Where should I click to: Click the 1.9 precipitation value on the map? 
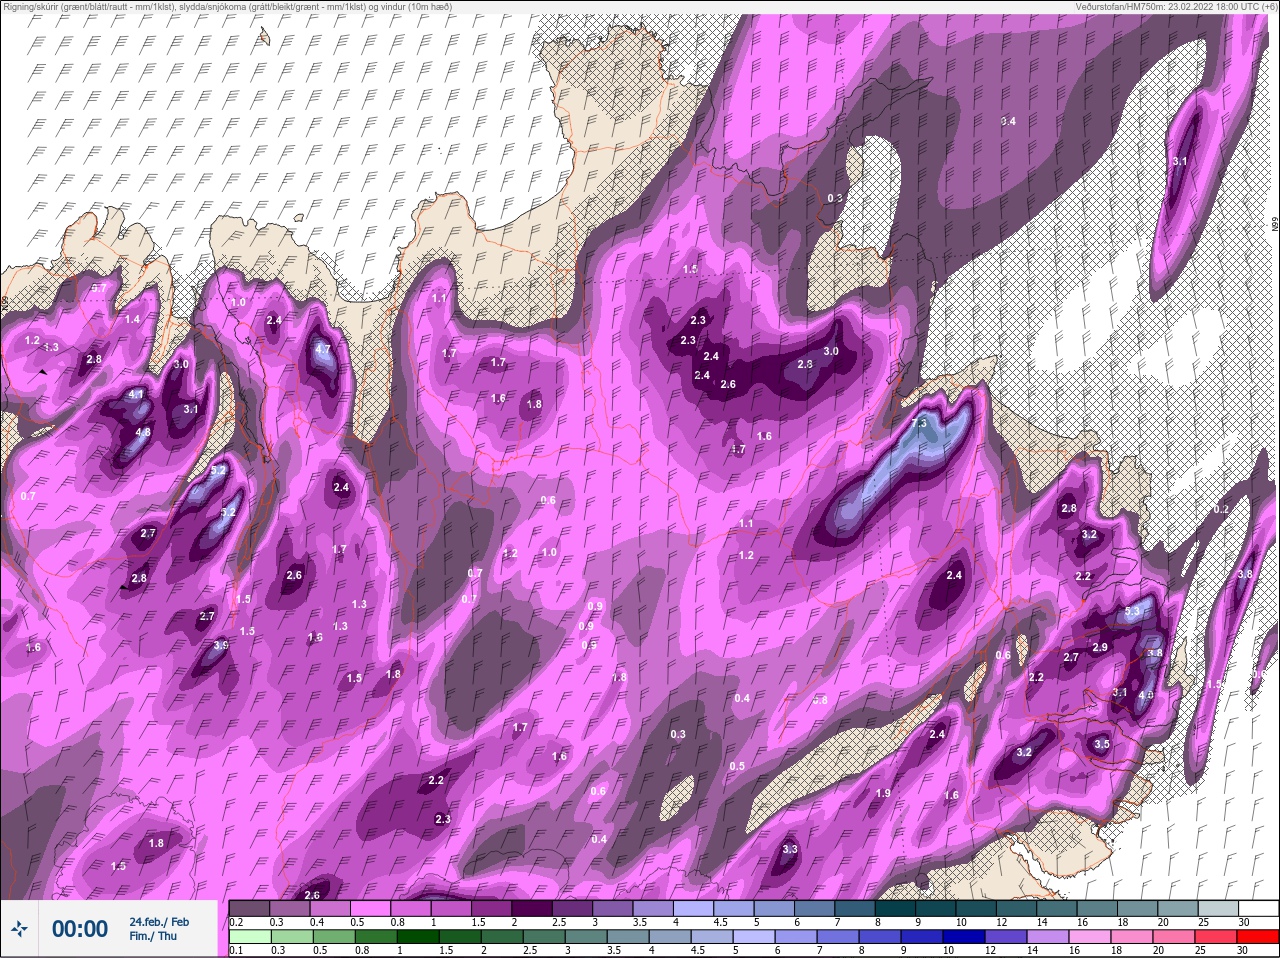click(x=883, y=793)
